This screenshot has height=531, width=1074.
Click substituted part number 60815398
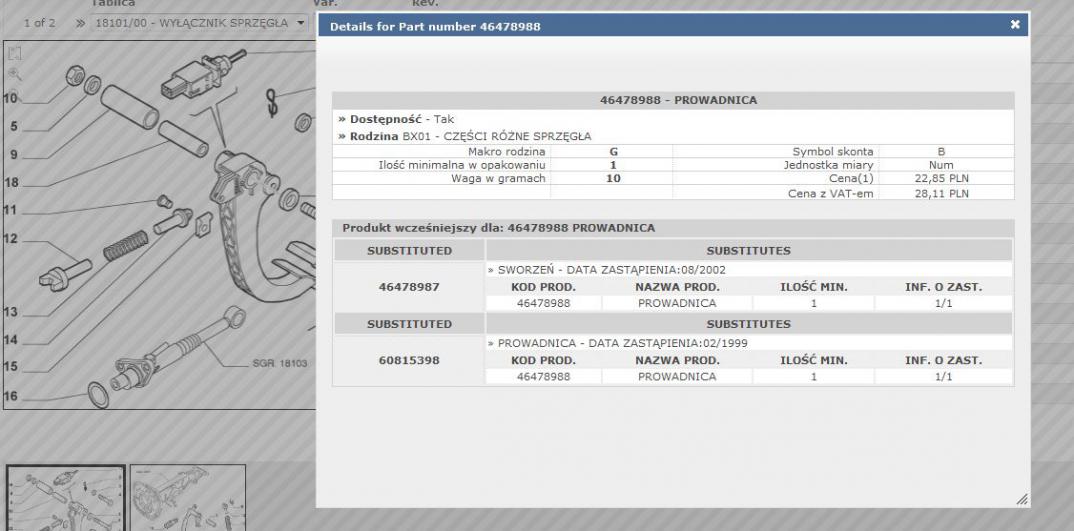point(409,360)
